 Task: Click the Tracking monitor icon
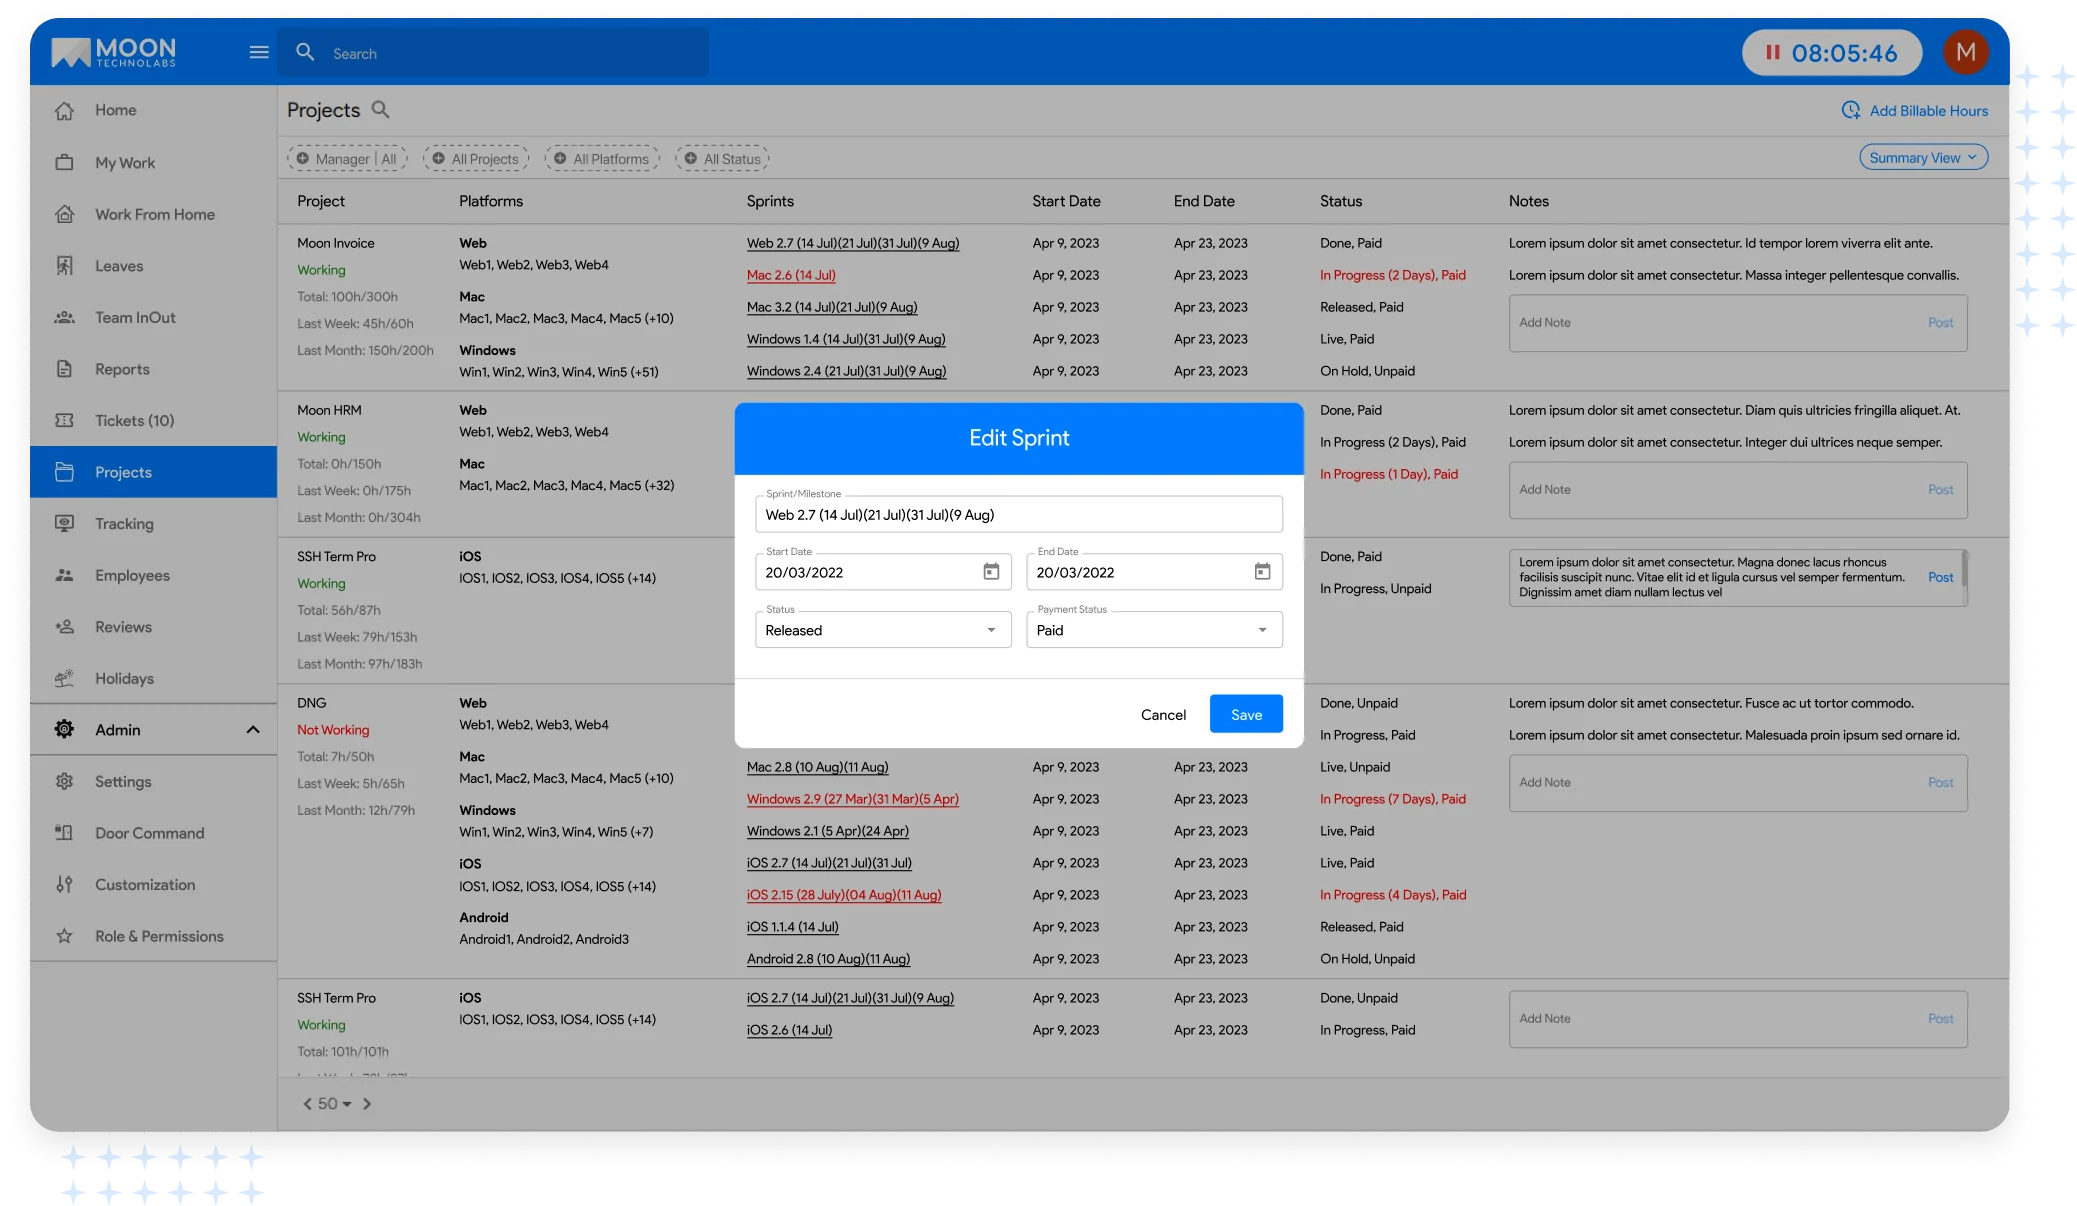[65, 523]
